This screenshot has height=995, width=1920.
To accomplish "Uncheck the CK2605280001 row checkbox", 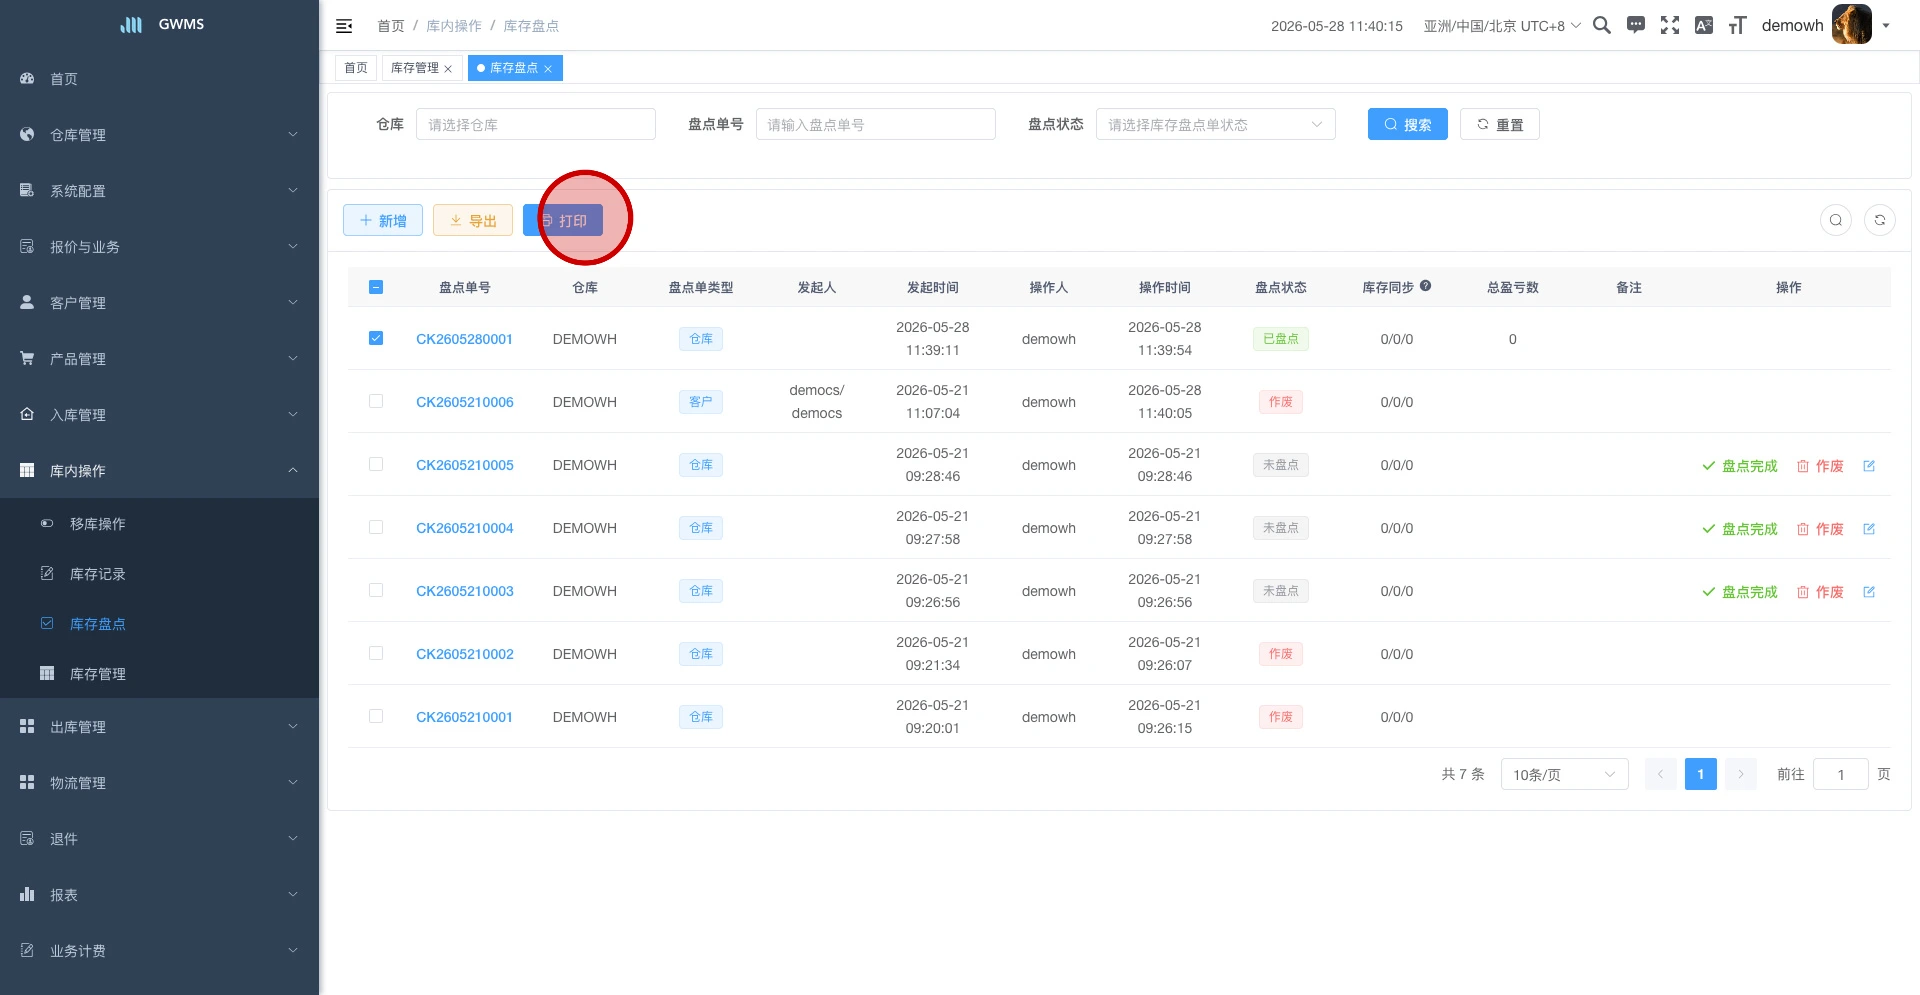I will (376, 338).
